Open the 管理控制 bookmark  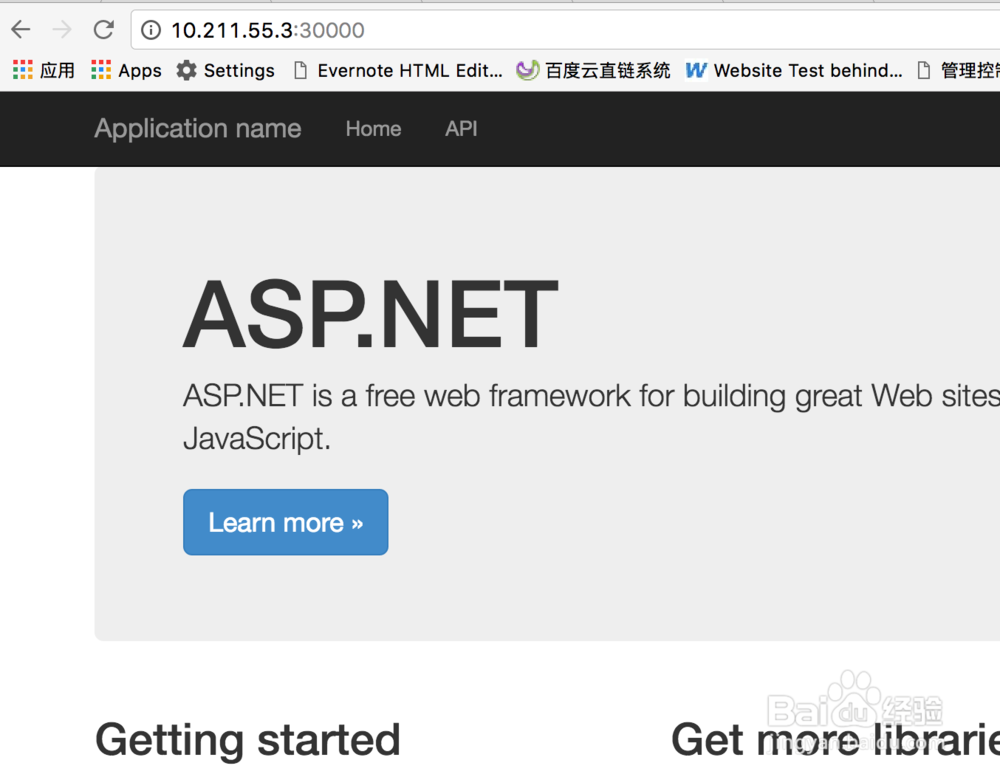(958, 70)
